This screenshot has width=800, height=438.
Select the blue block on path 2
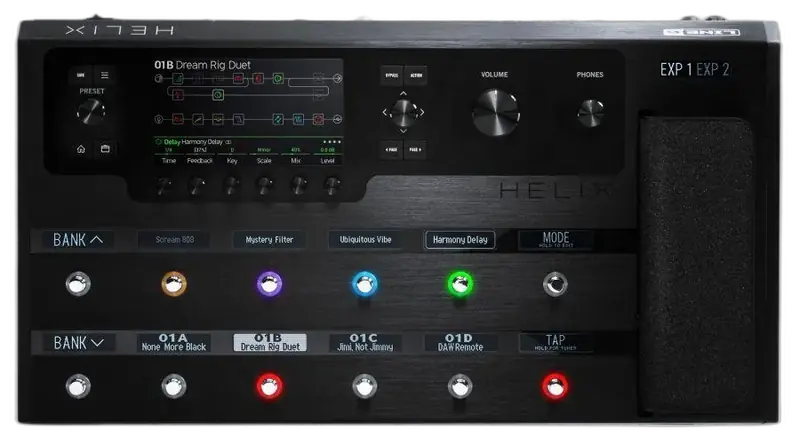pyautogui.click(x=298, y=119)
